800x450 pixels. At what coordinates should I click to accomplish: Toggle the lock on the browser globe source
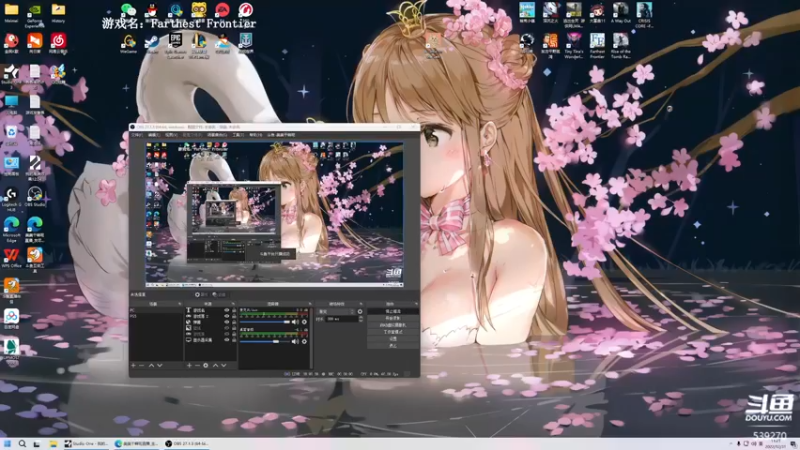(234, 322)
